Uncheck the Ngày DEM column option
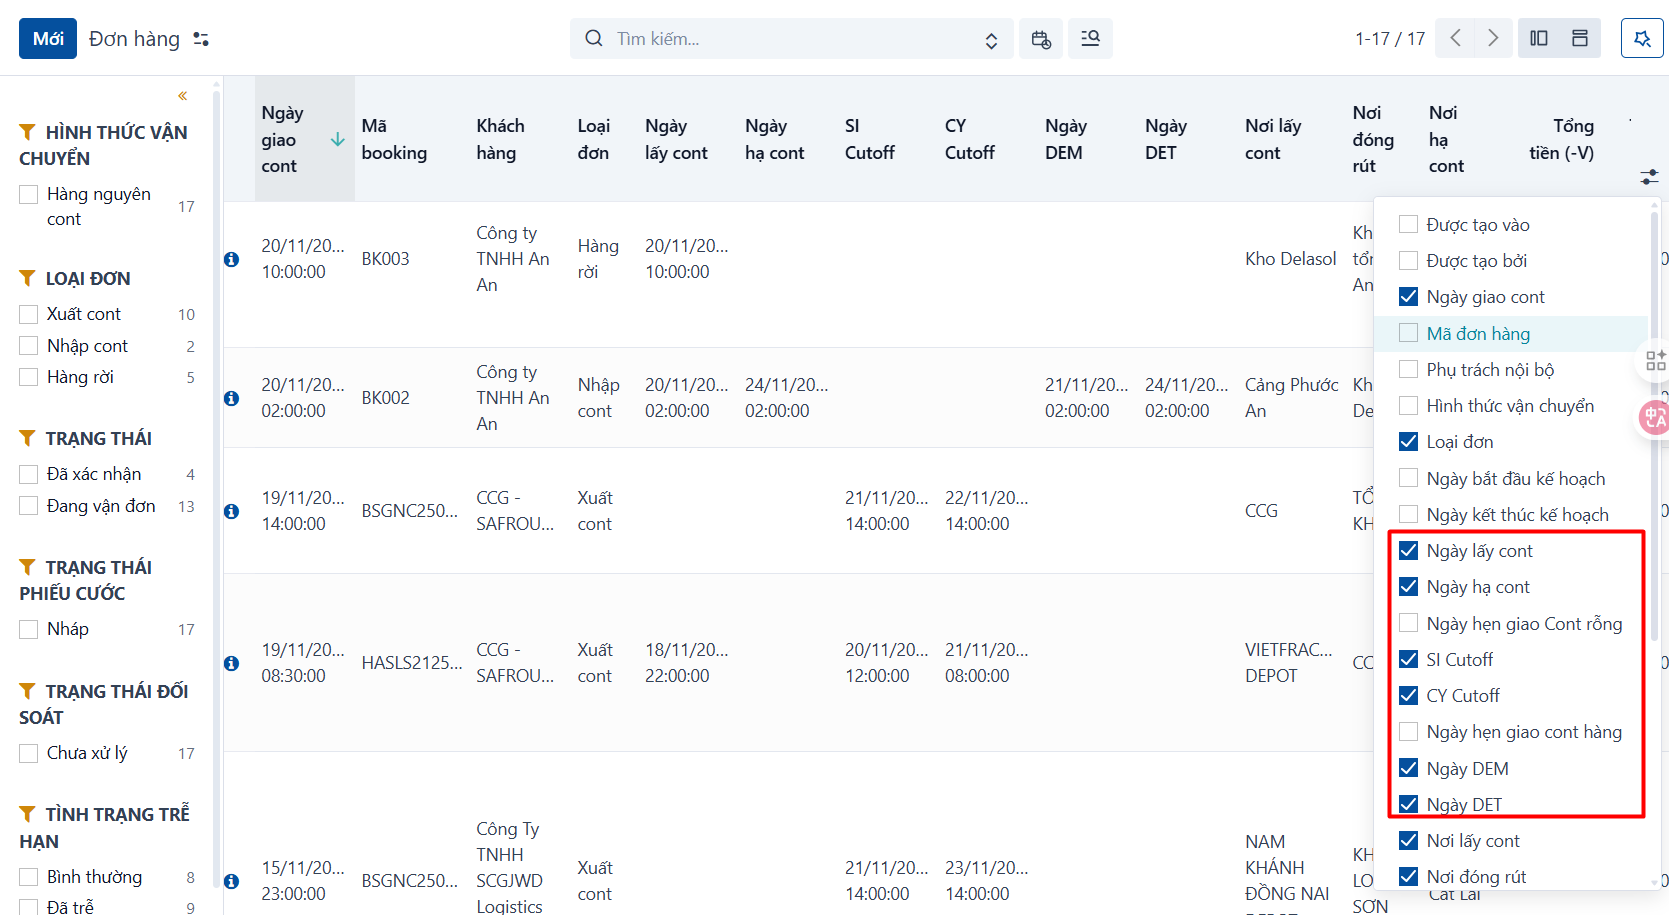The image size is (1669, 915). [1408, 769]
